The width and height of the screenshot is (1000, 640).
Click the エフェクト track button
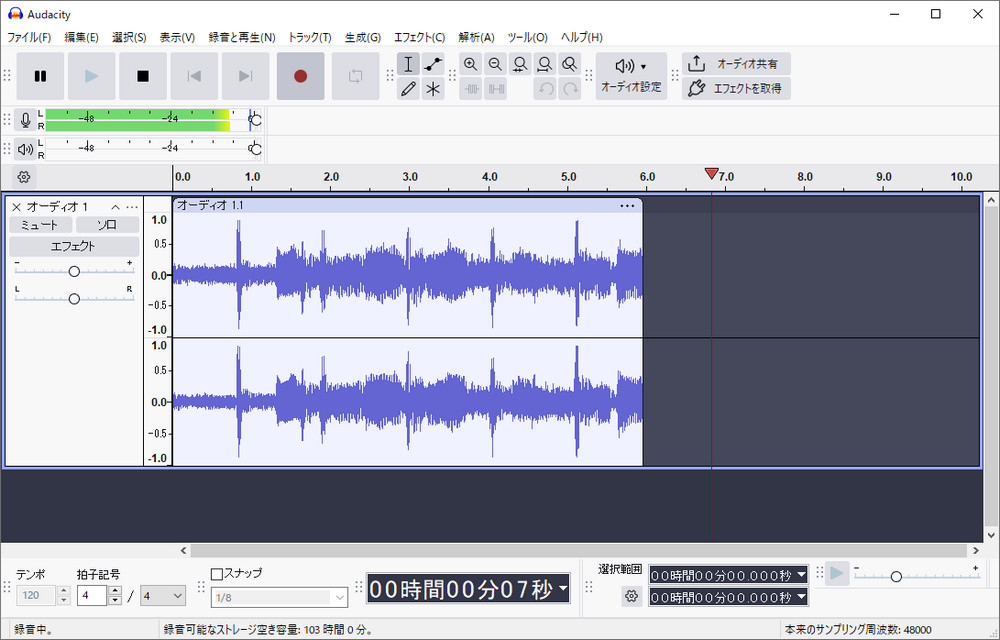click(74, 246)
